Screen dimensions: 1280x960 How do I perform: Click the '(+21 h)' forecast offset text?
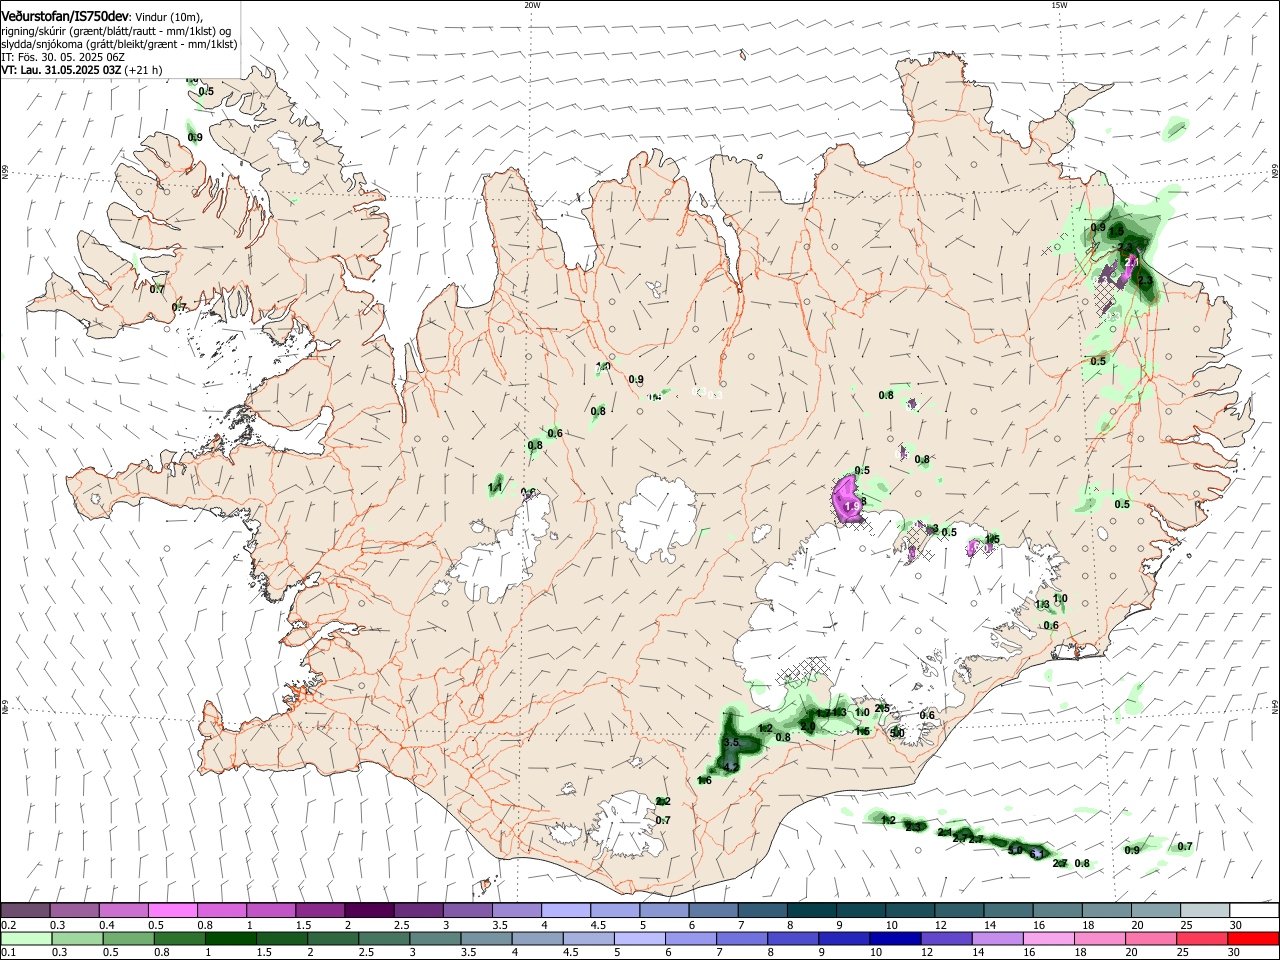pyautogui.click(x=144, y=70)
